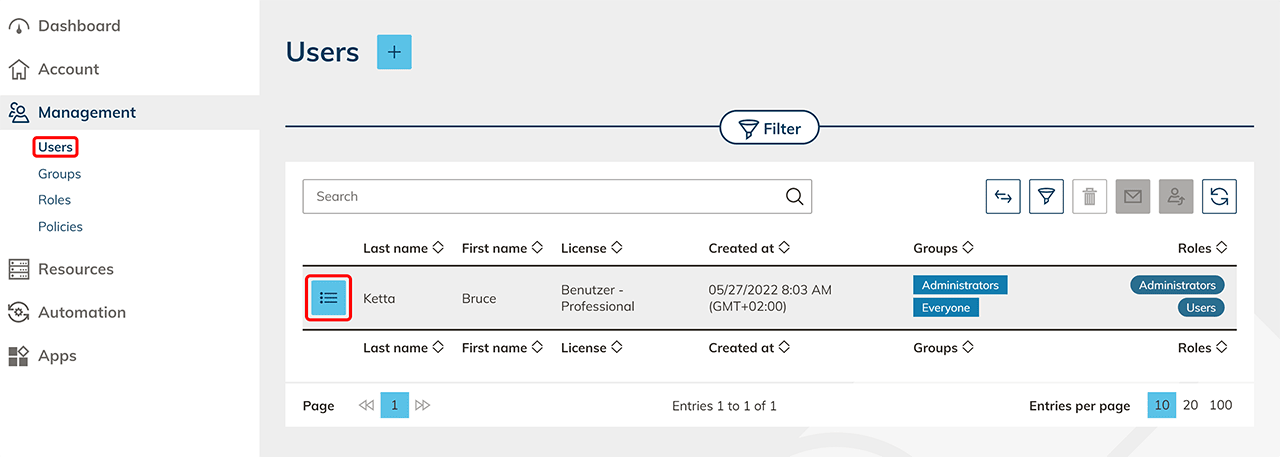This screenshot has height=457, width=1280.
Task: Click the funnel icon in the table toolbar
Action: [x=1046, y=197]
